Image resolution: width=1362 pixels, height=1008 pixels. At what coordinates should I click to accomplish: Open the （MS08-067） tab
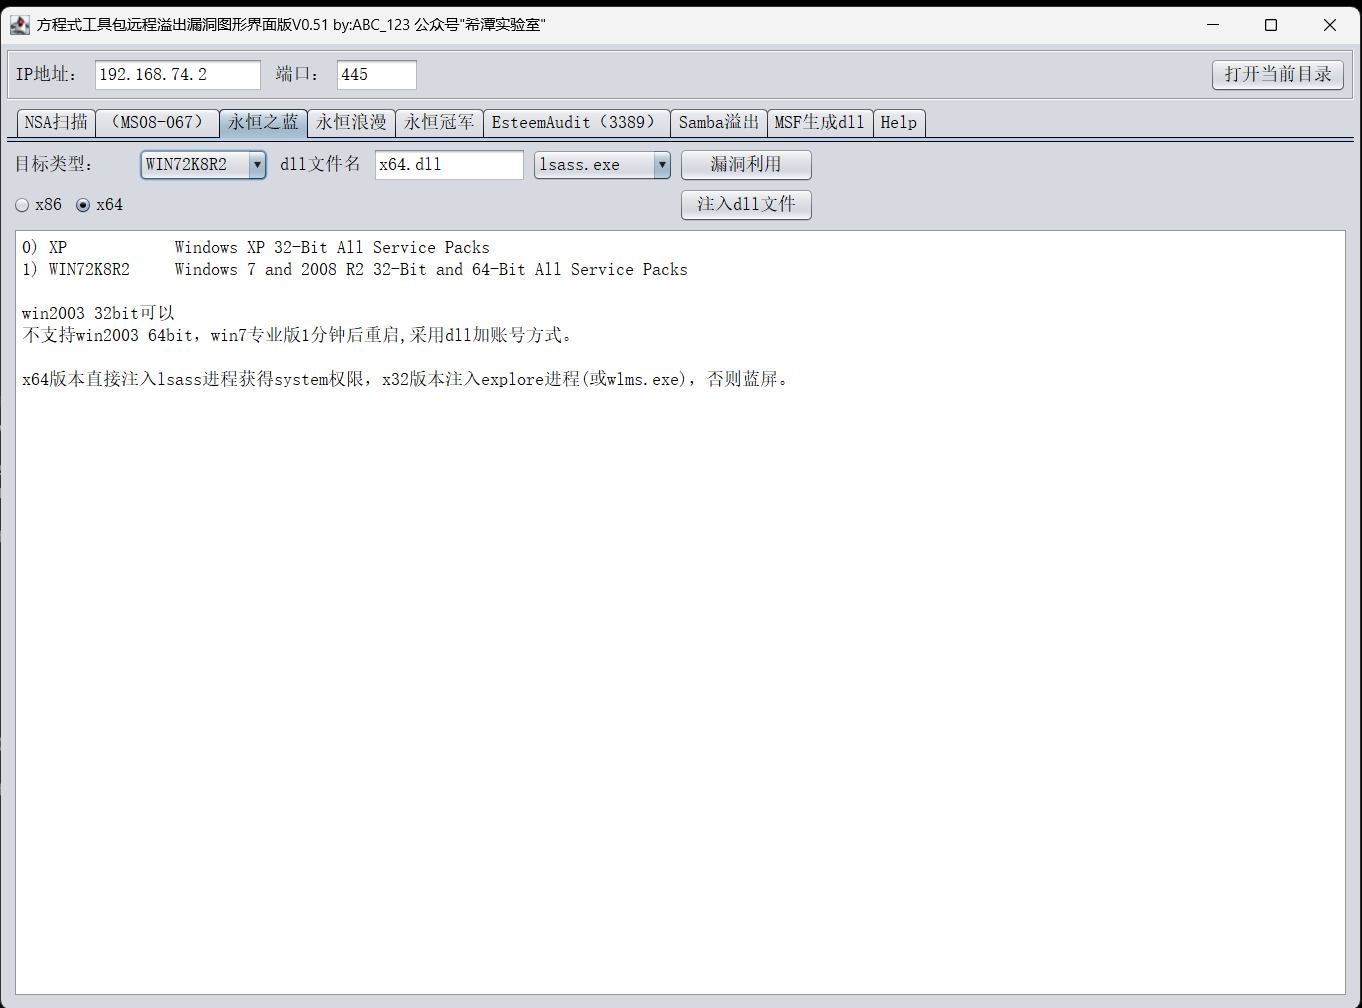(x=157, y=122)
